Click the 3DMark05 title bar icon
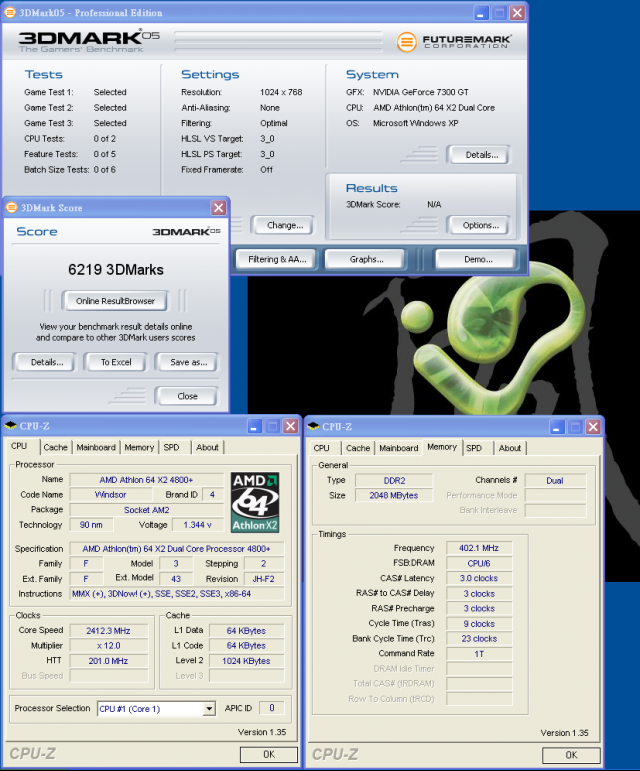Screen dimensions: 640x771 point(10,12)
